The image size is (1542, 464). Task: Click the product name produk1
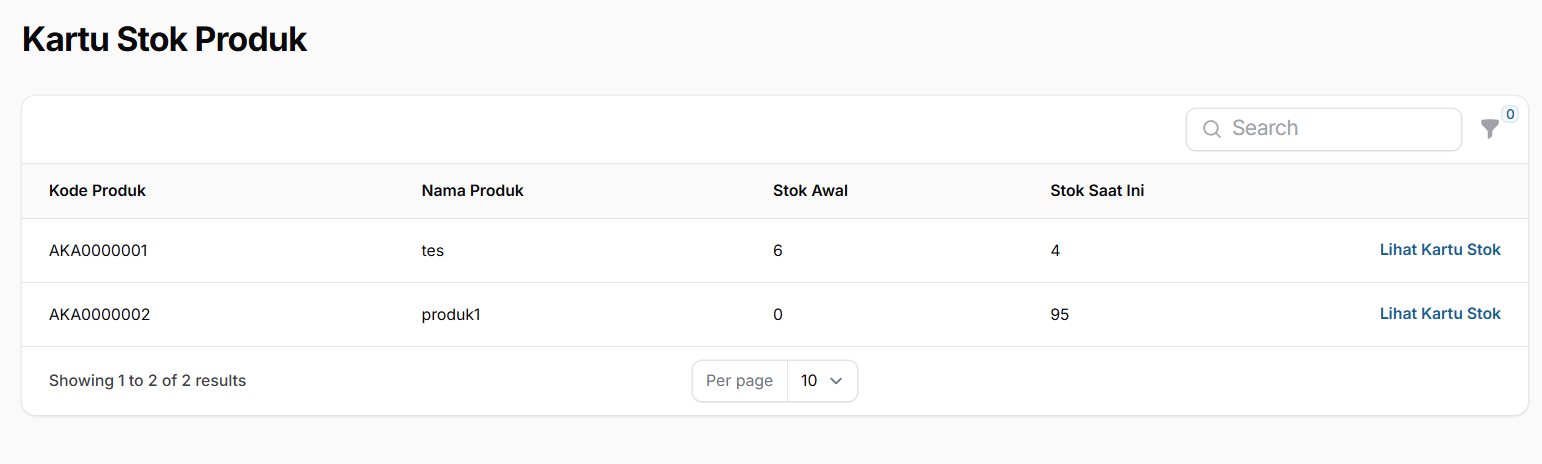(451, 315)
